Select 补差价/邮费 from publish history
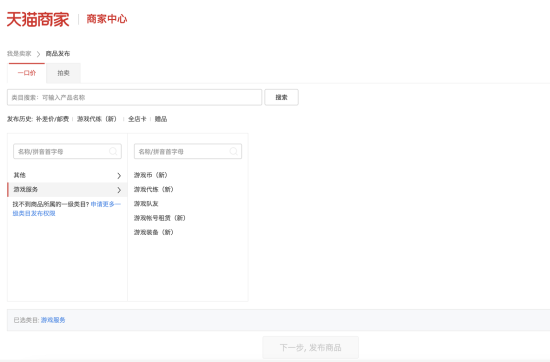The height and width of the screenshot is (362, 550). (52, 119)
